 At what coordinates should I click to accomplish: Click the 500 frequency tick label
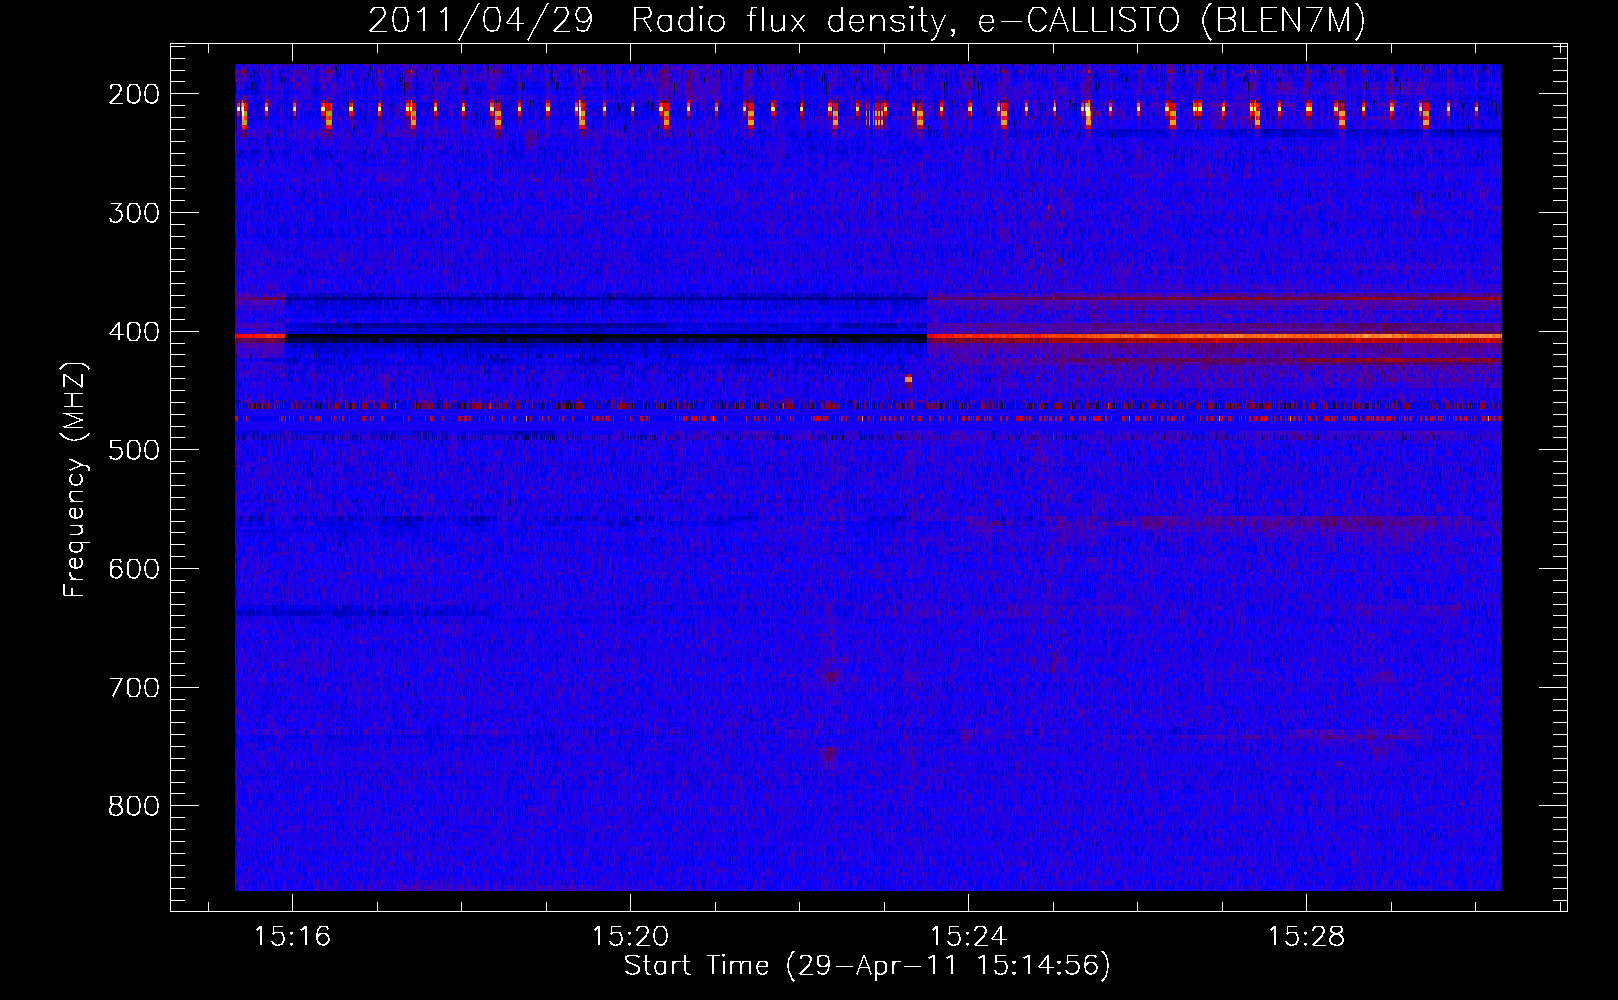click(133, 450)
